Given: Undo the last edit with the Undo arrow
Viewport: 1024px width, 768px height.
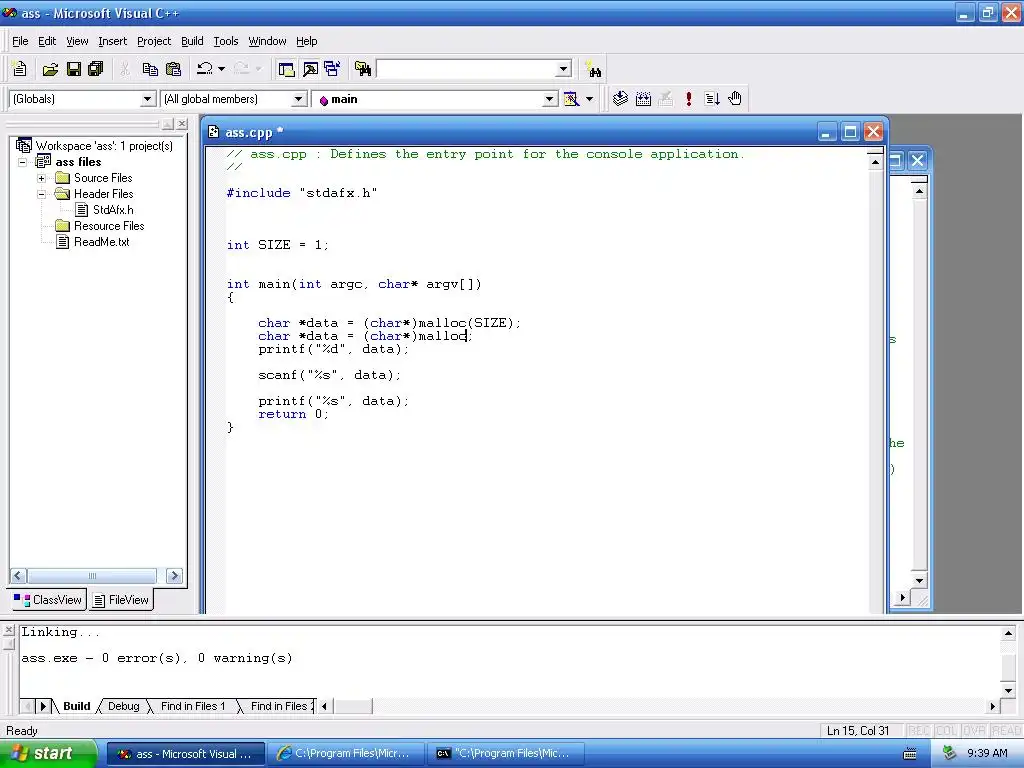Looking at the screenshot, I should (x=204, y=69).
